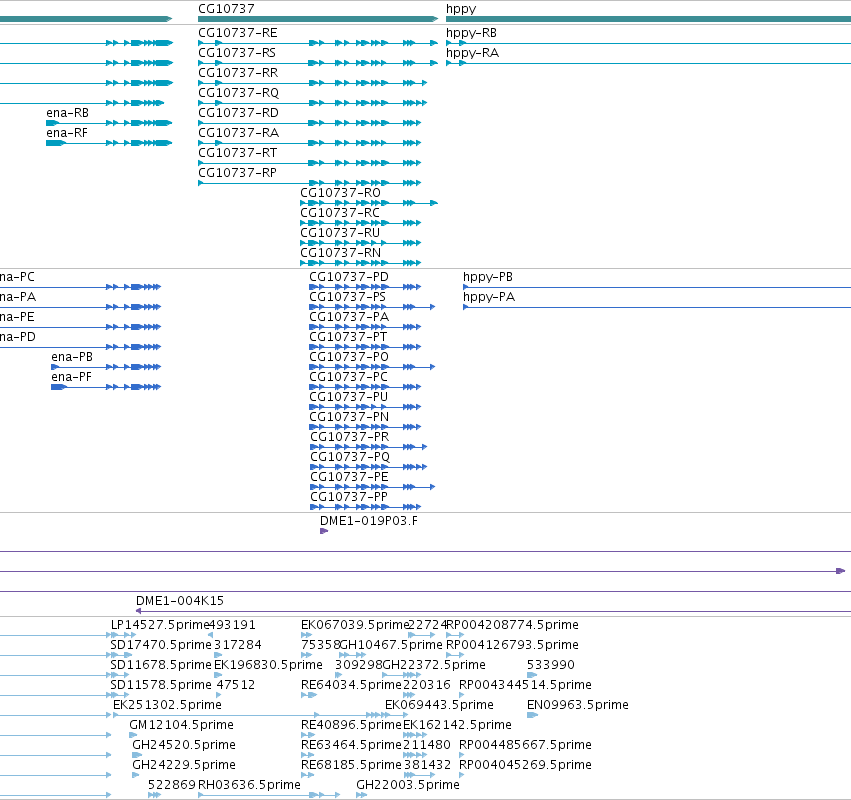Click the ena-RF transcript label
This screenshot has height=800, width=851.
pos(67,133)
